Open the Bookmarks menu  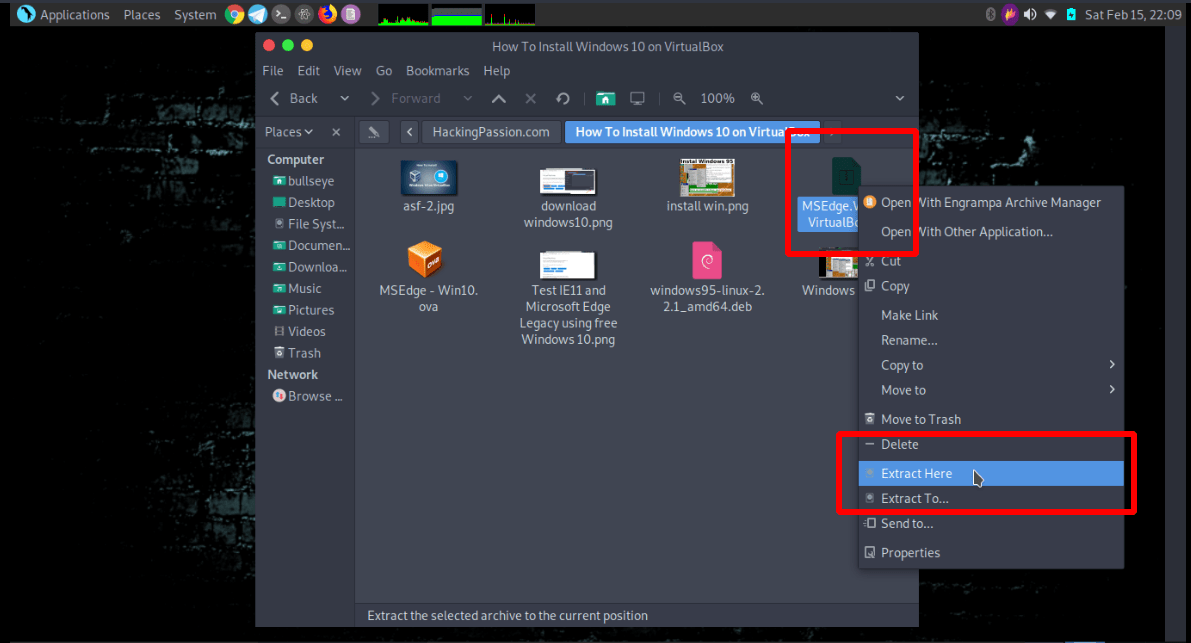(x=438, y=71)
